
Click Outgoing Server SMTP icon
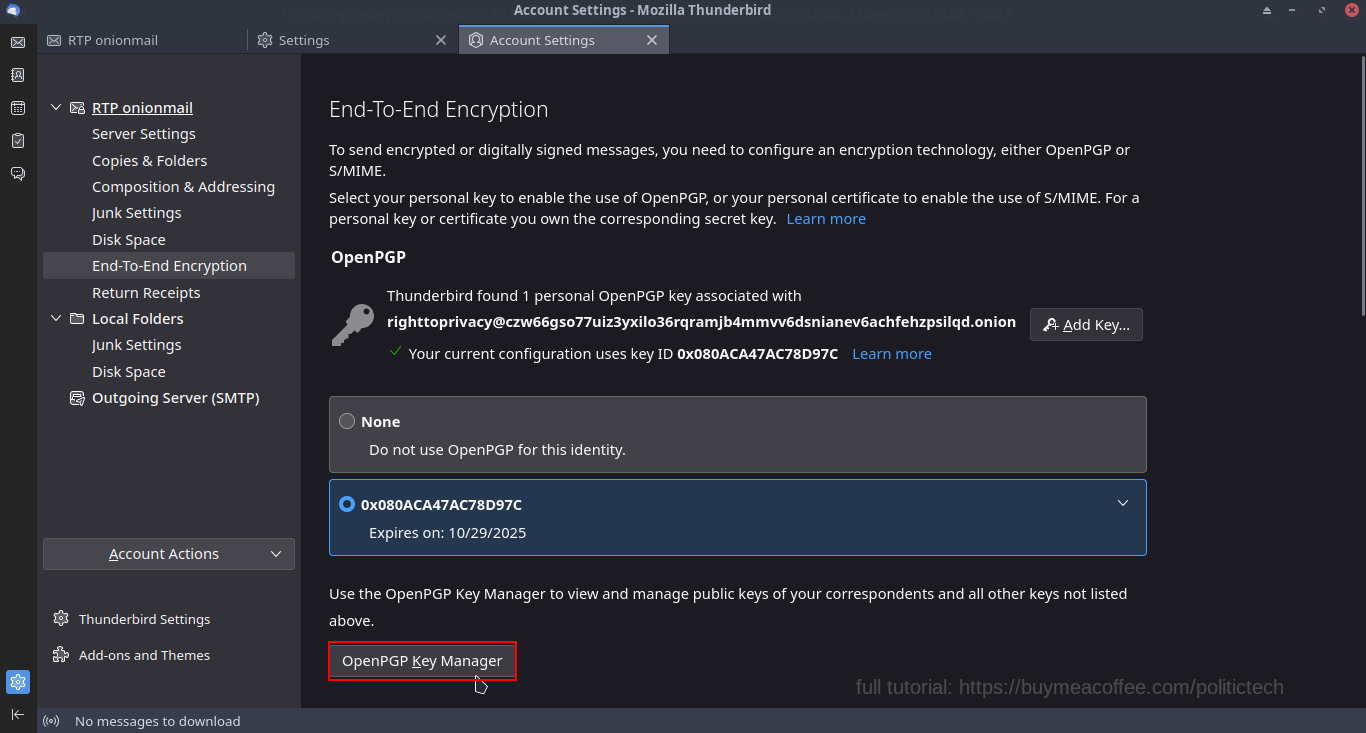77,398
